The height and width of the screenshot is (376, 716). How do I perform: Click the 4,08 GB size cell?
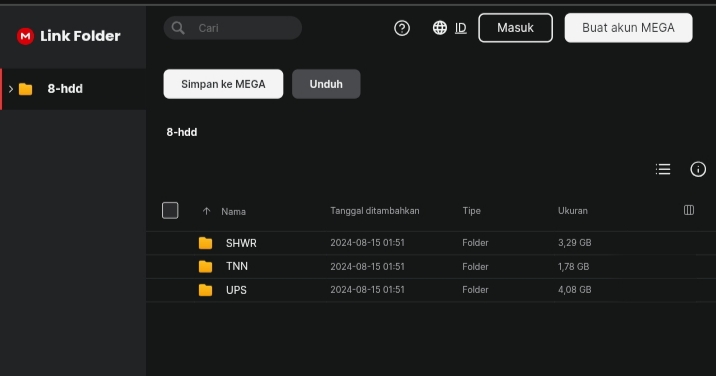pos(574,290)
